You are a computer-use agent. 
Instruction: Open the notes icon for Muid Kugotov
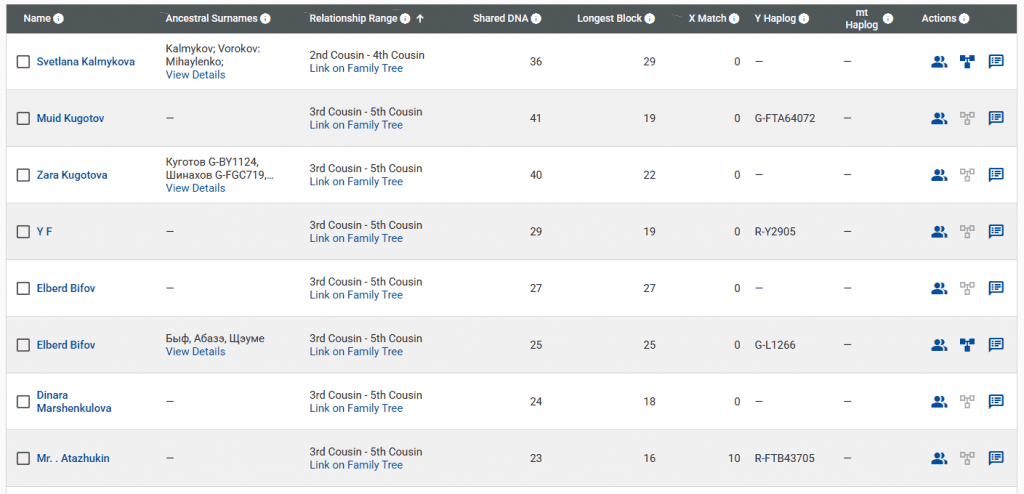(x=996, y=118)
